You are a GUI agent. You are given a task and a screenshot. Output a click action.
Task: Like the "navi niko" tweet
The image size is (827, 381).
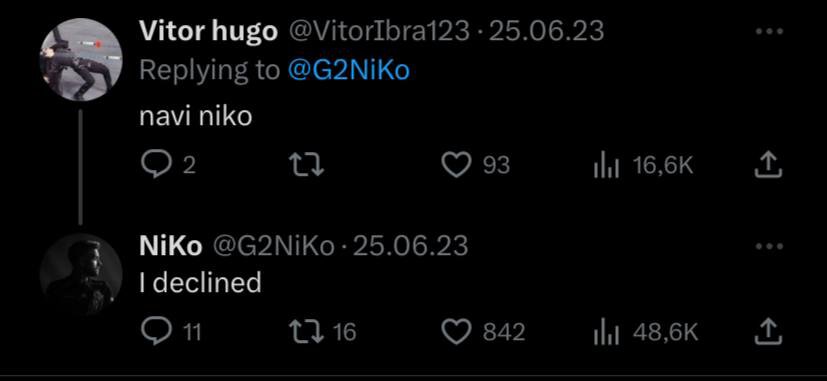456,165
